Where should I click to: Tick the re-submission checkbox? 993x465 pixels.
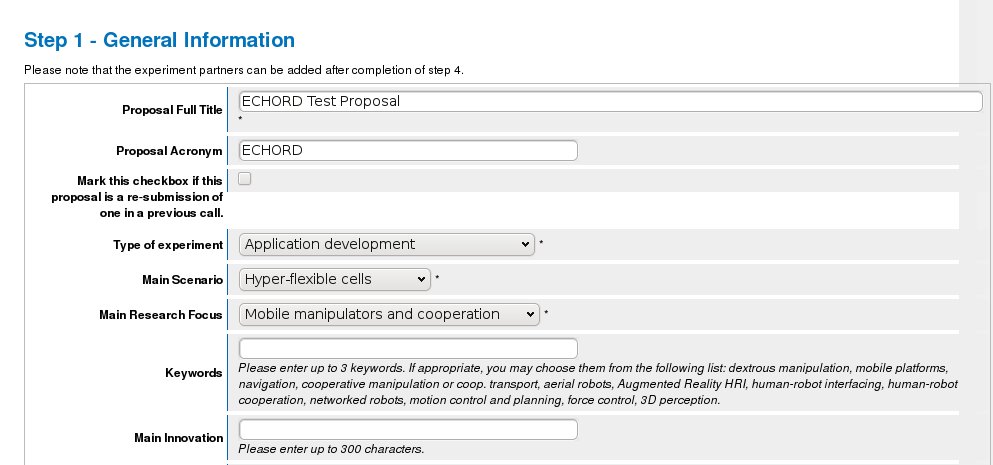[x=245, y=179]
